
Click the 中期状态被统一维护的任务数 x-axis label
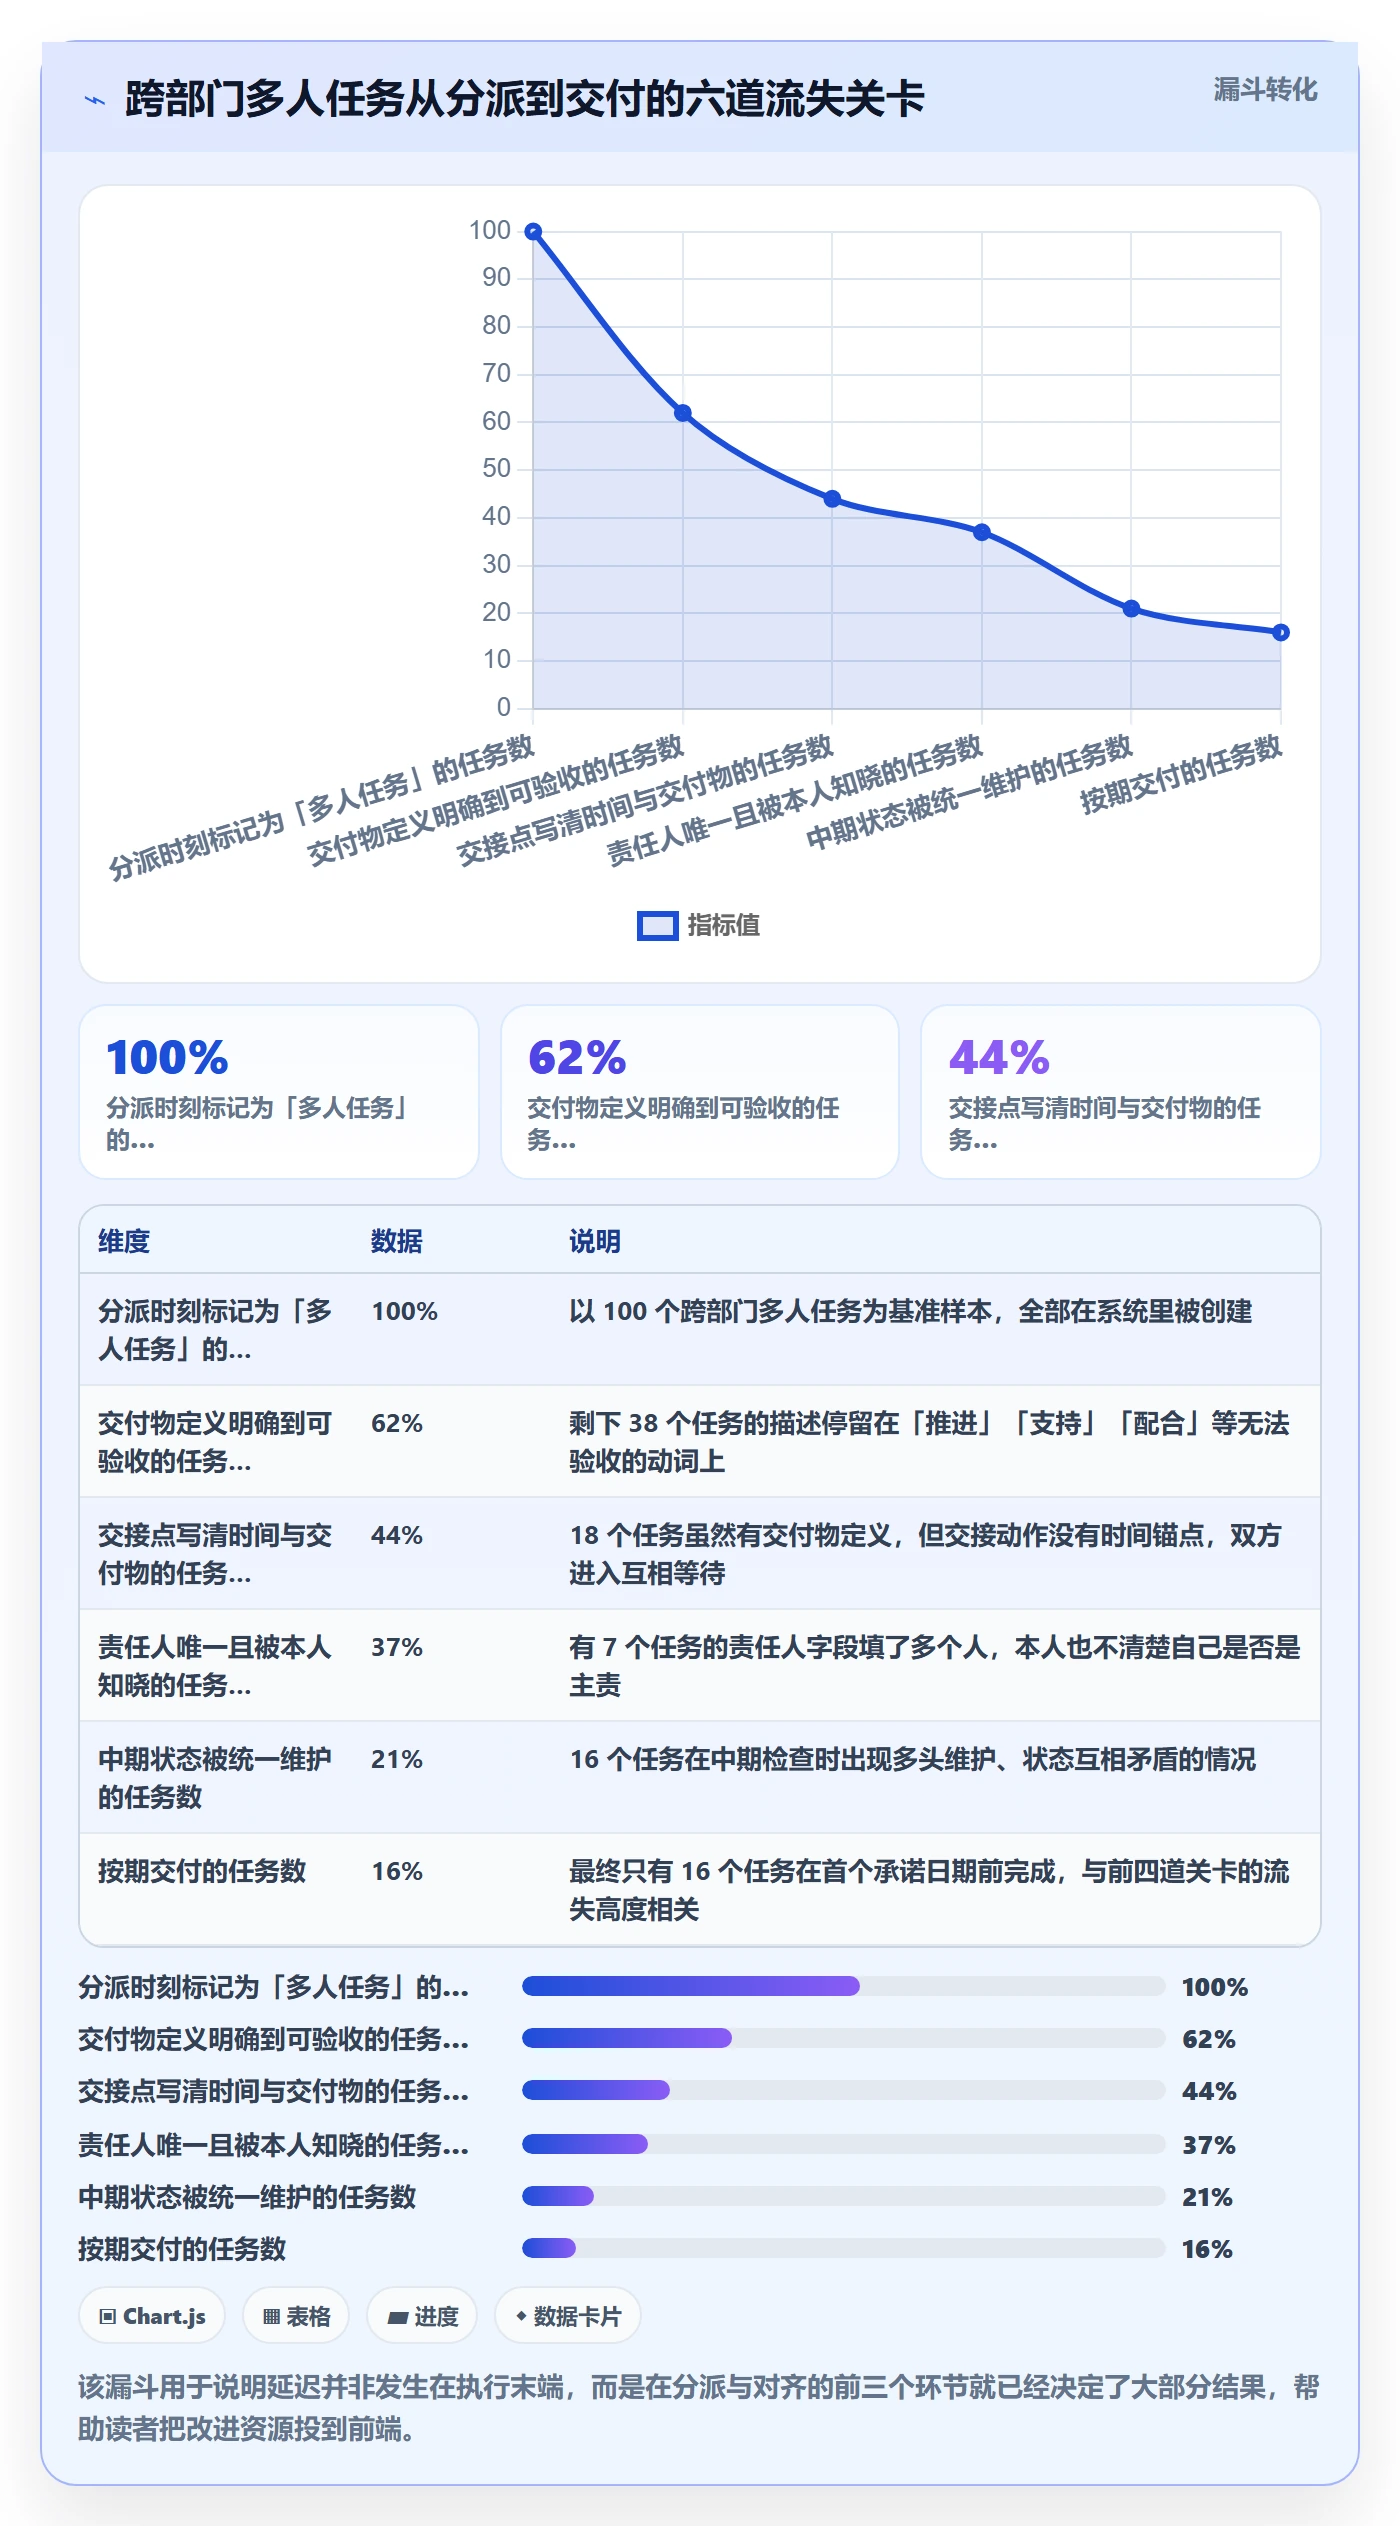point(969,792)
